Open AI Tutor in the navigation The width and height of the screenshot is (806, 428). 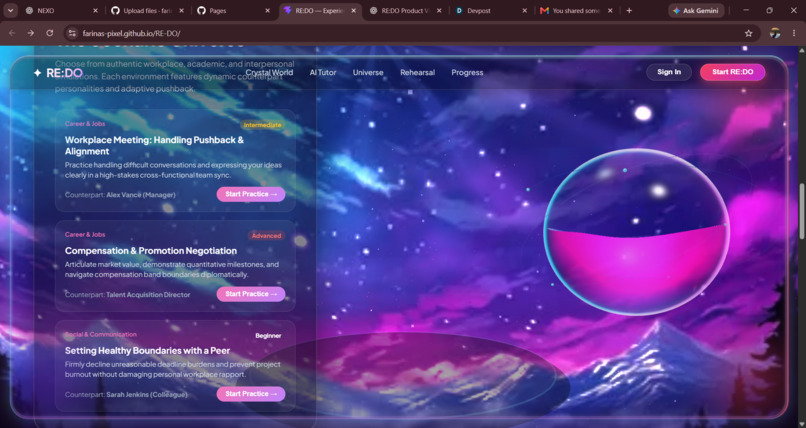[x=323, y=72]
